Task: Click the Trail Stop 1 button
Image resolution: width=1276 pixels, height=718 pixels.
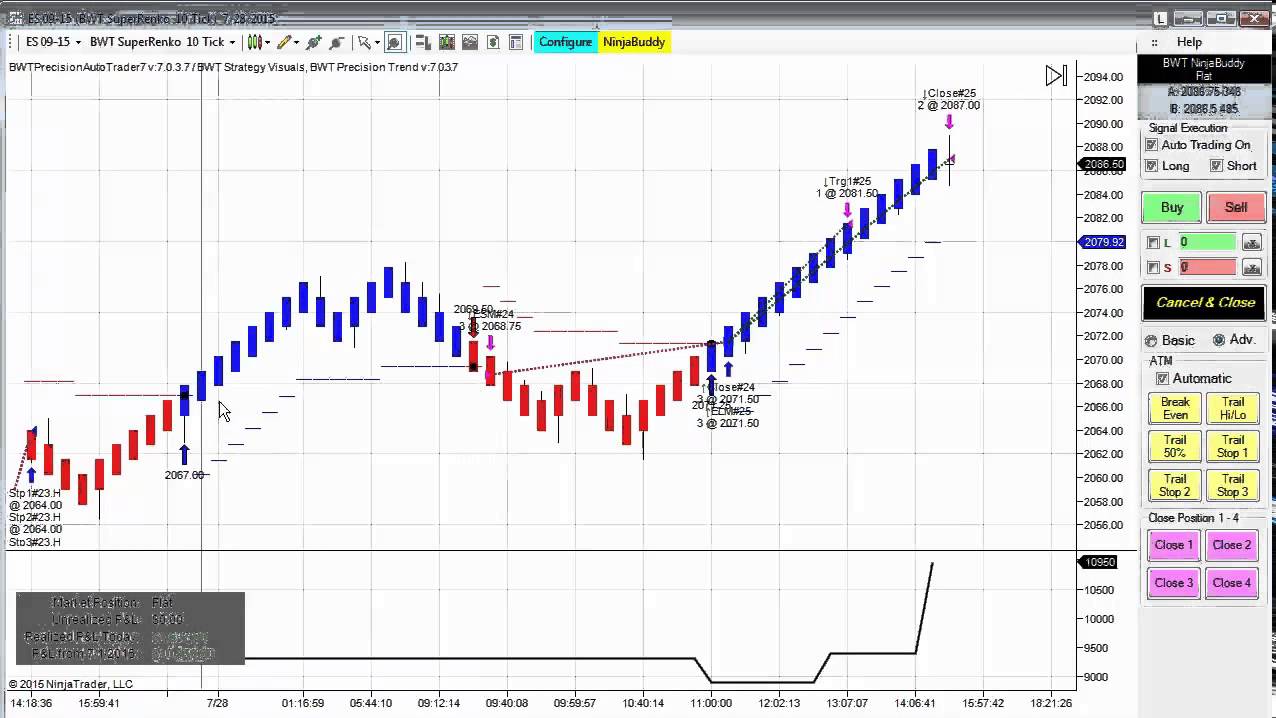Action: pyautogui.click(x=1233, y=446)
